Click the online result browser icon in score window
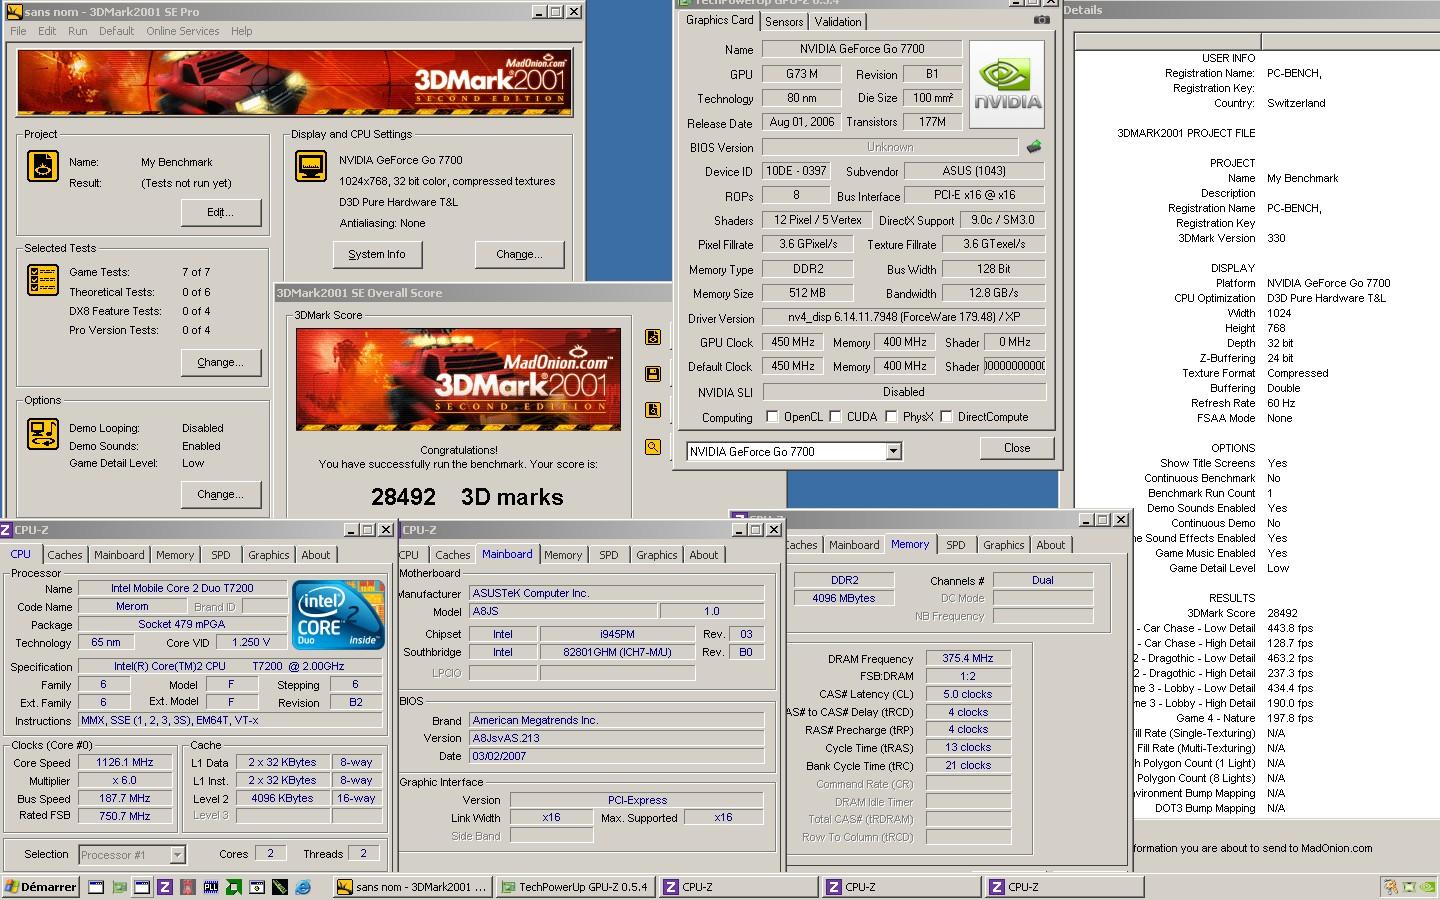1440x900 pixels. point(652,337)
